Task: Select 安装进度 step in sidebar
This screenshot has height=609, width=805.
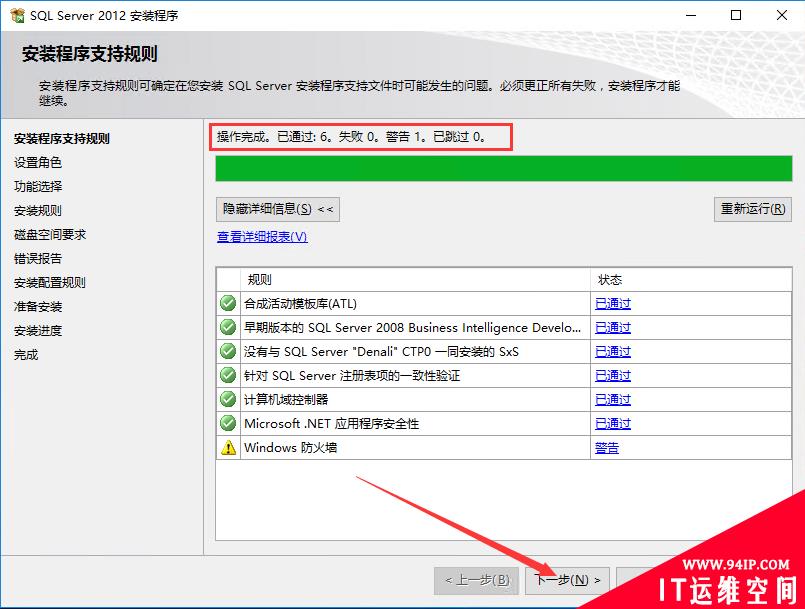Action: (x=37, y=331)
